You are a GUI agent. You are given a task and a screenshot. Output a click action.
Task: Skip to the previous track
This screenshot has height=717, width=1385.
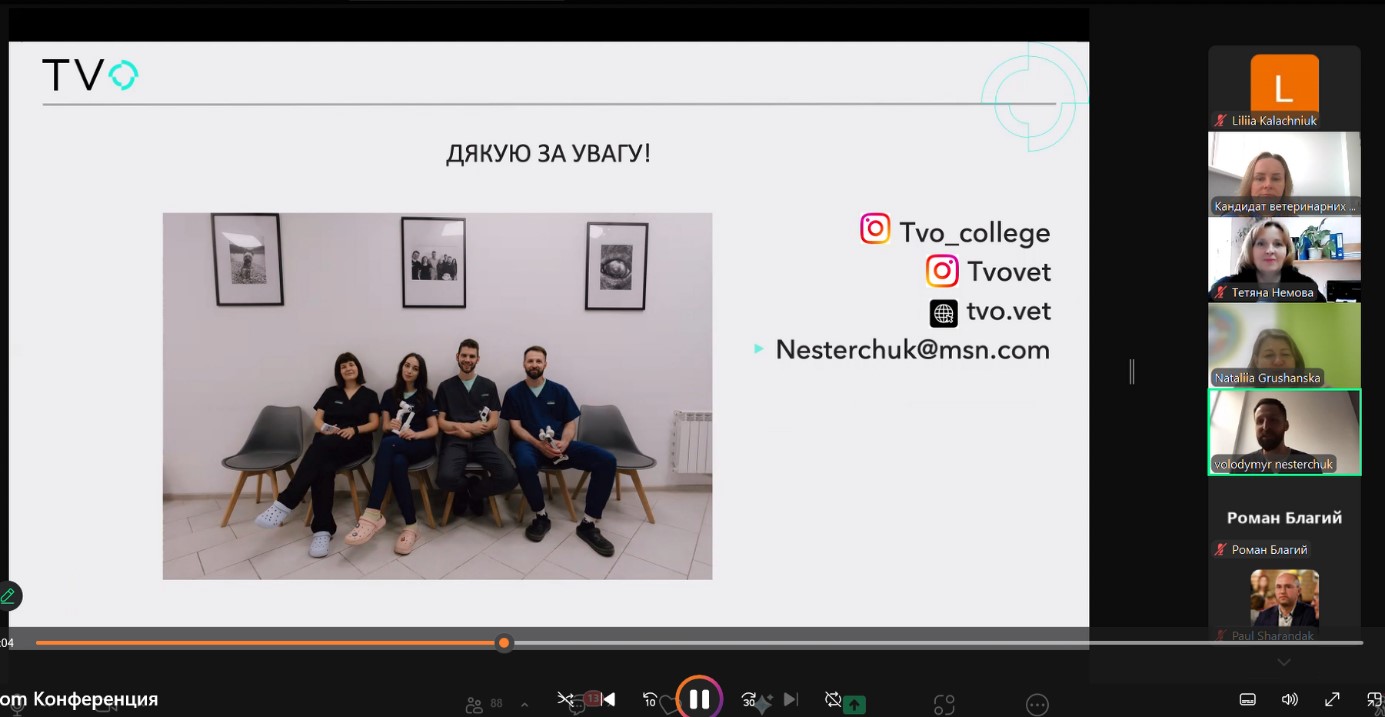tap(608, 700)
